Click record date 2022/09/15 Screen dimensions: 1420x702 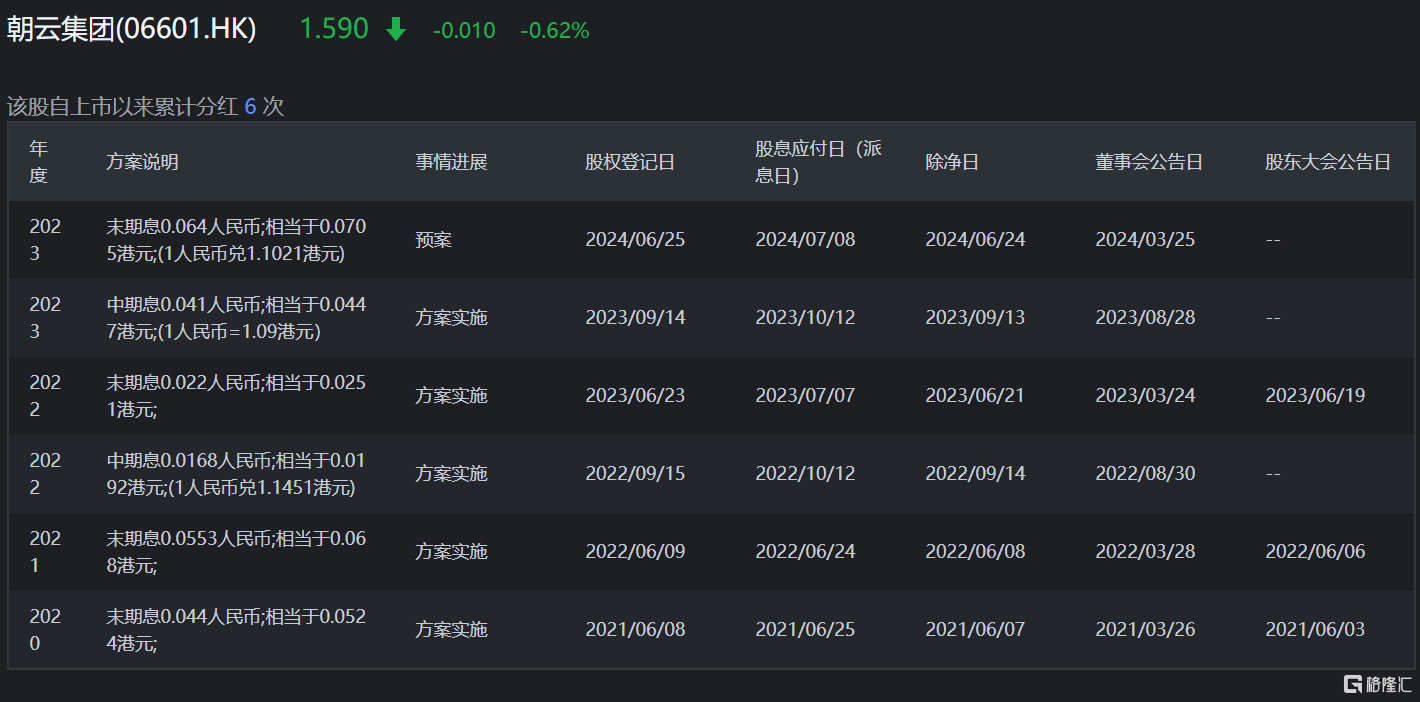coord(635,474)
